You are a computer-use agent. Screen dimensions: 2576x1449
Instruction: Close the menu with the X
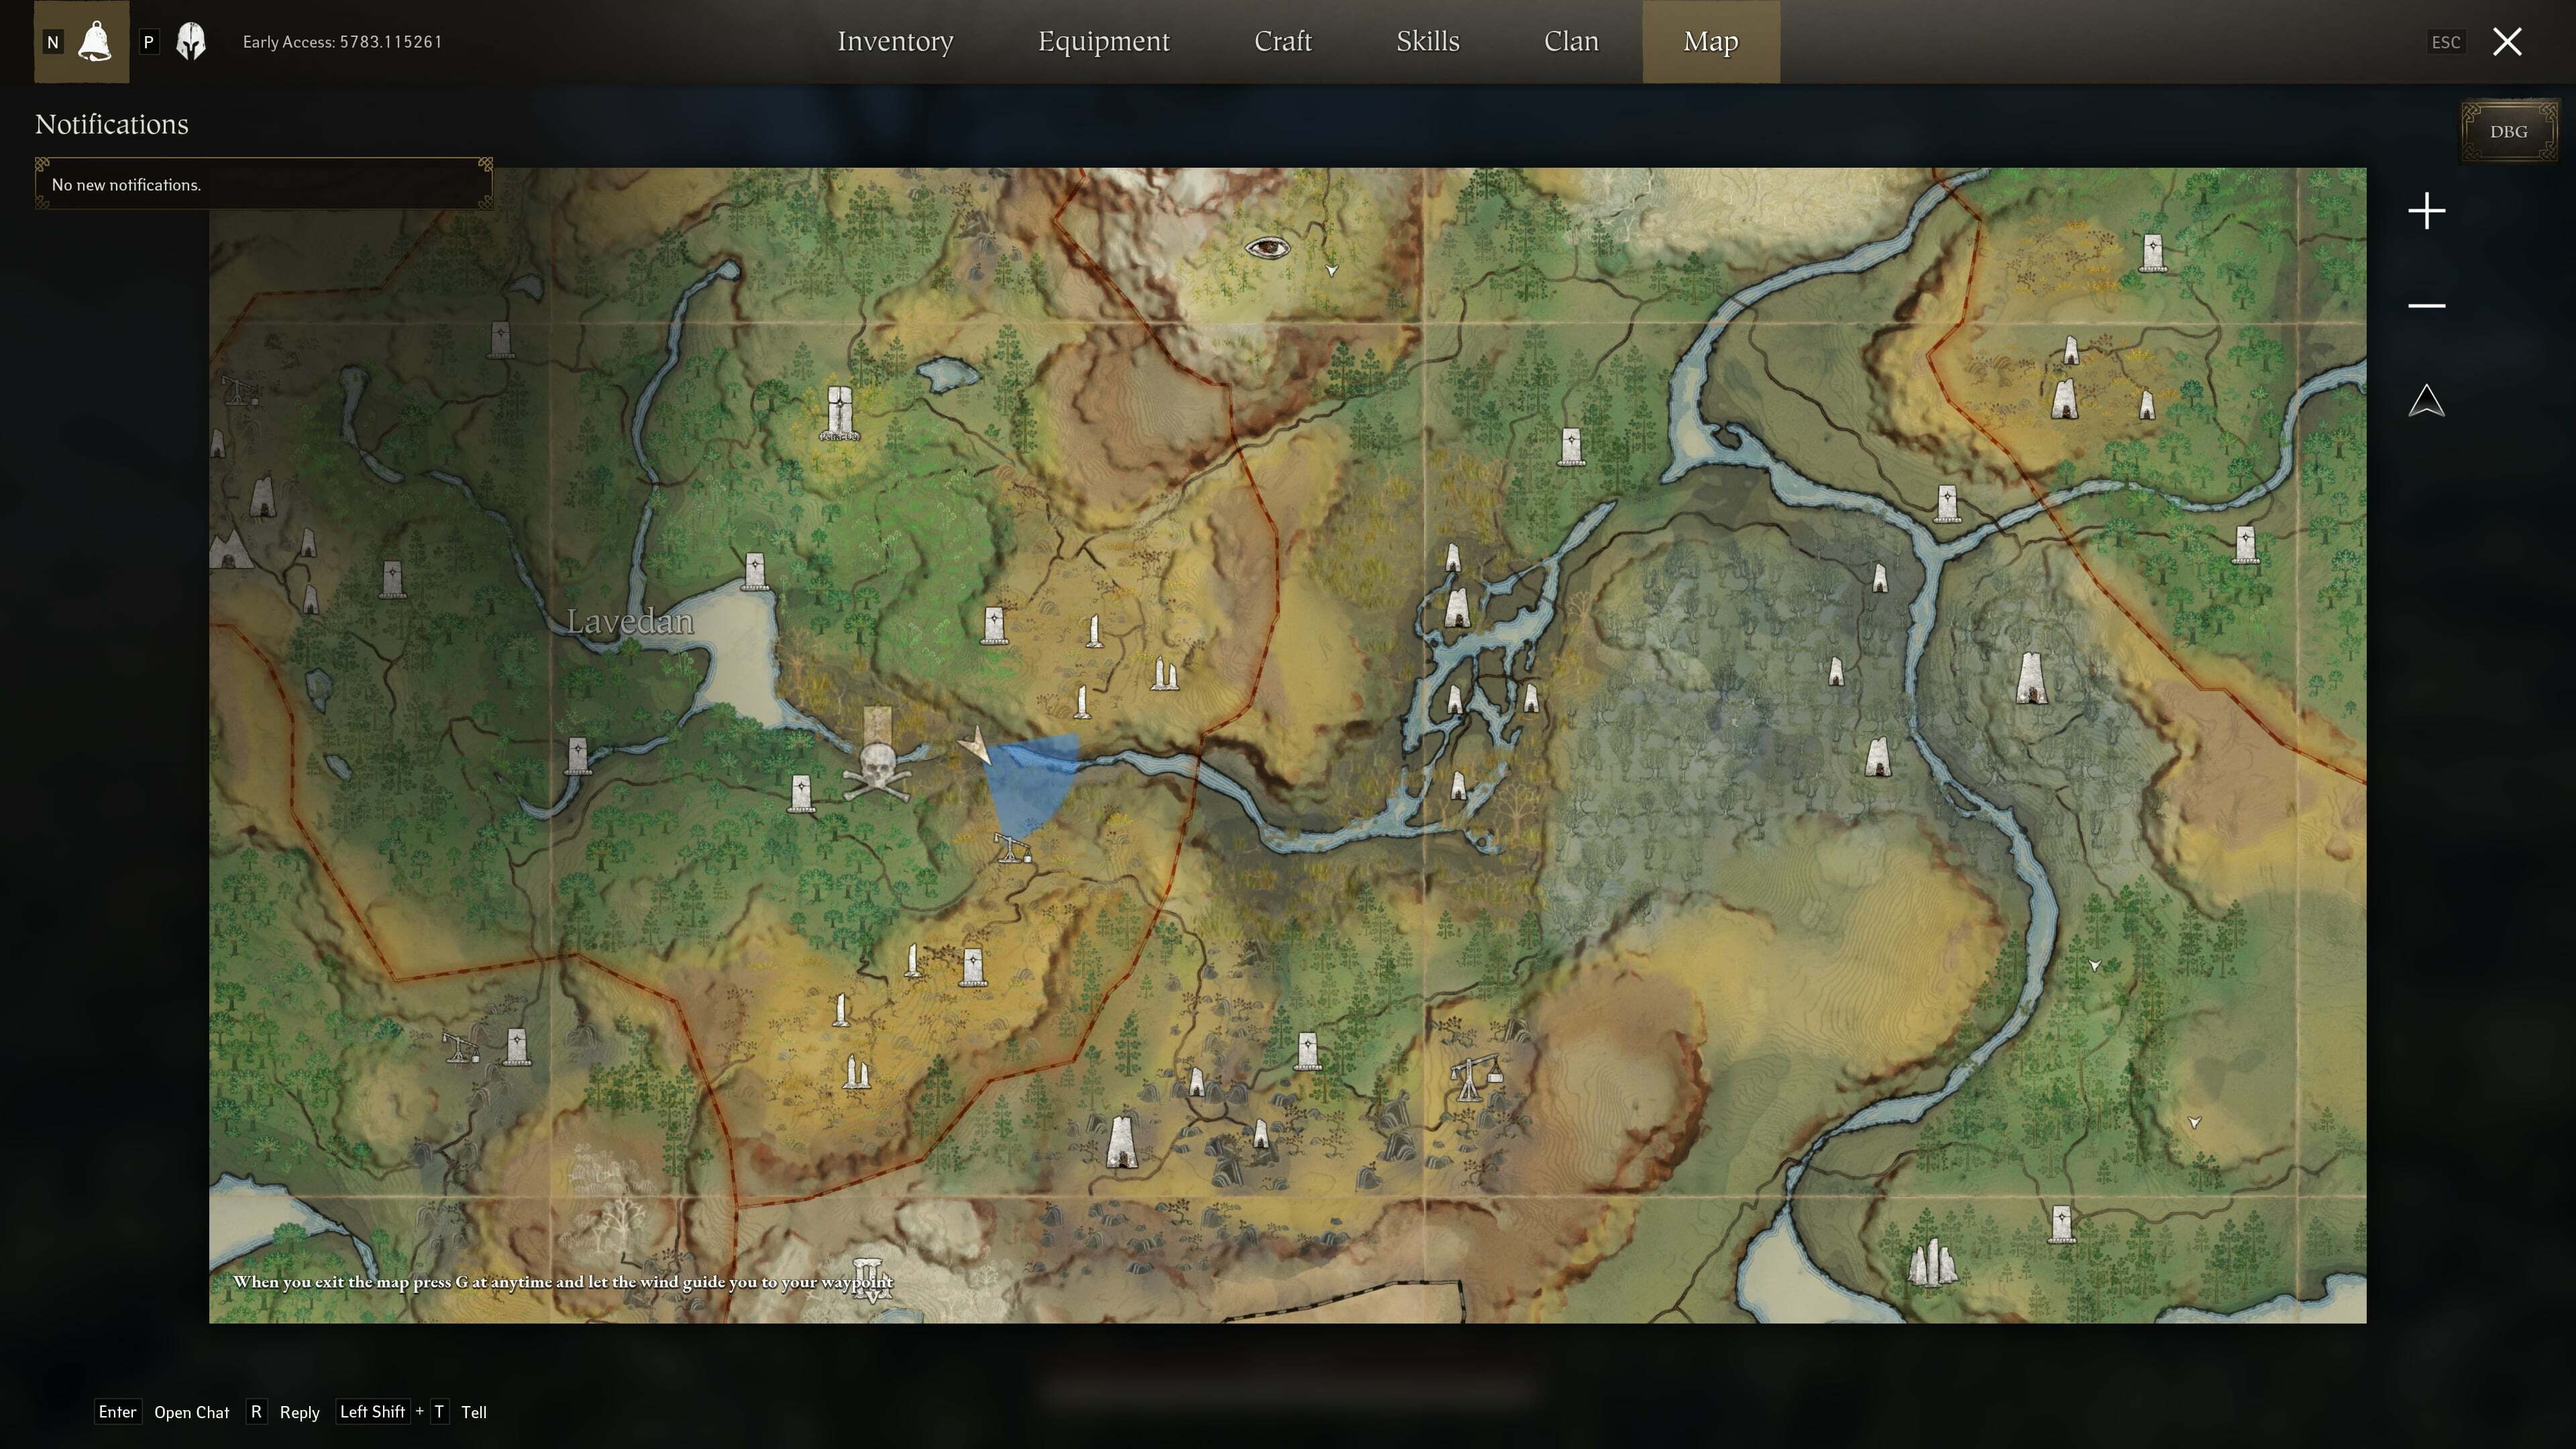[2507, 41]
